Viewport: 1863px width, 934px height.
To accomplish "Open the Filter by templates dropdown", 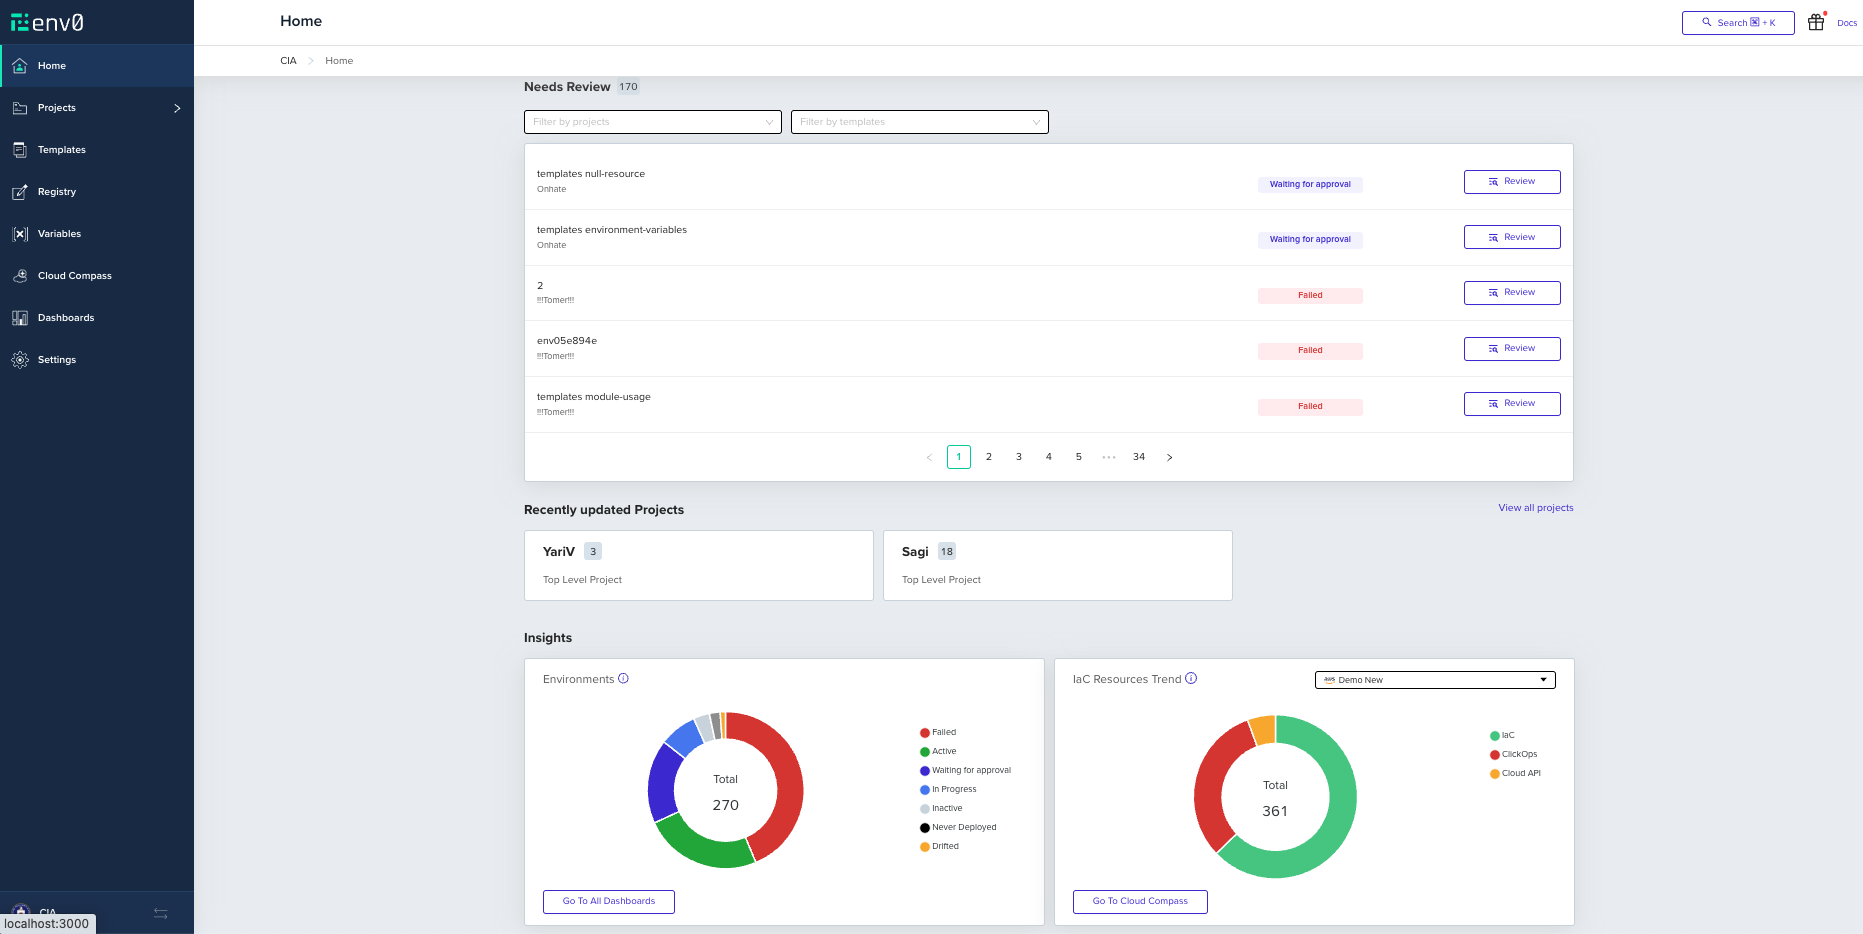I will point(920,122).
